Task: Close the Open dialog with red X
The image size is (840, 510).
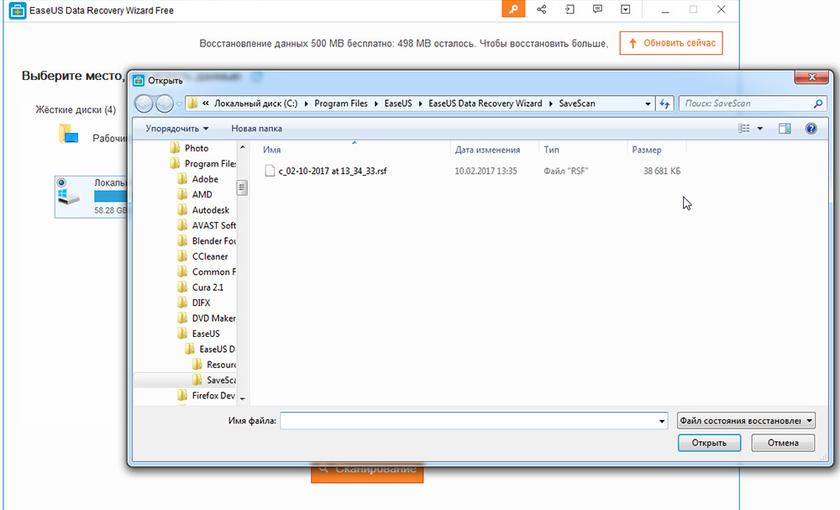Action: (811, 77)
